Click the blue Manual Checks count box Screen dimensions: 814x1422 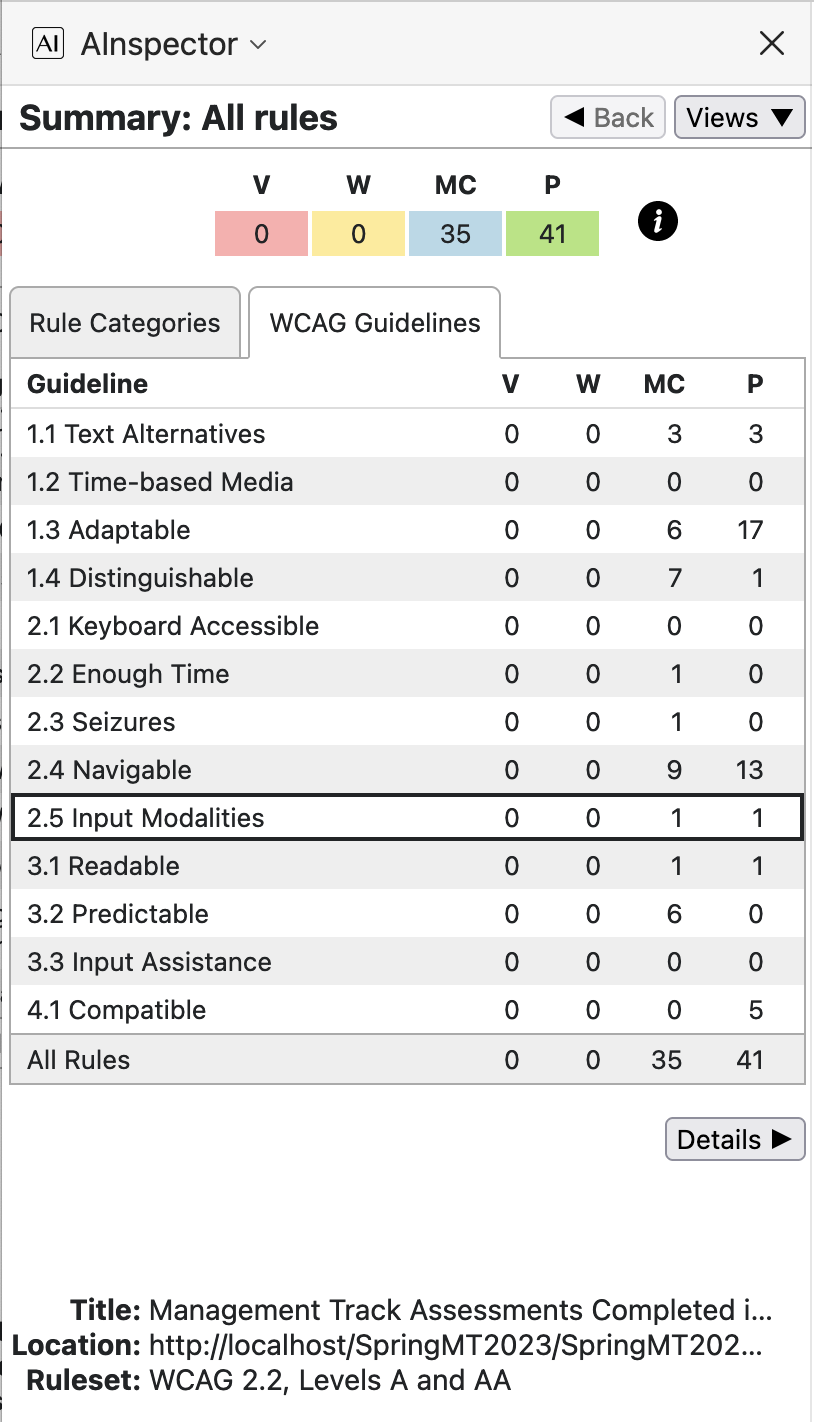(455, 234)
